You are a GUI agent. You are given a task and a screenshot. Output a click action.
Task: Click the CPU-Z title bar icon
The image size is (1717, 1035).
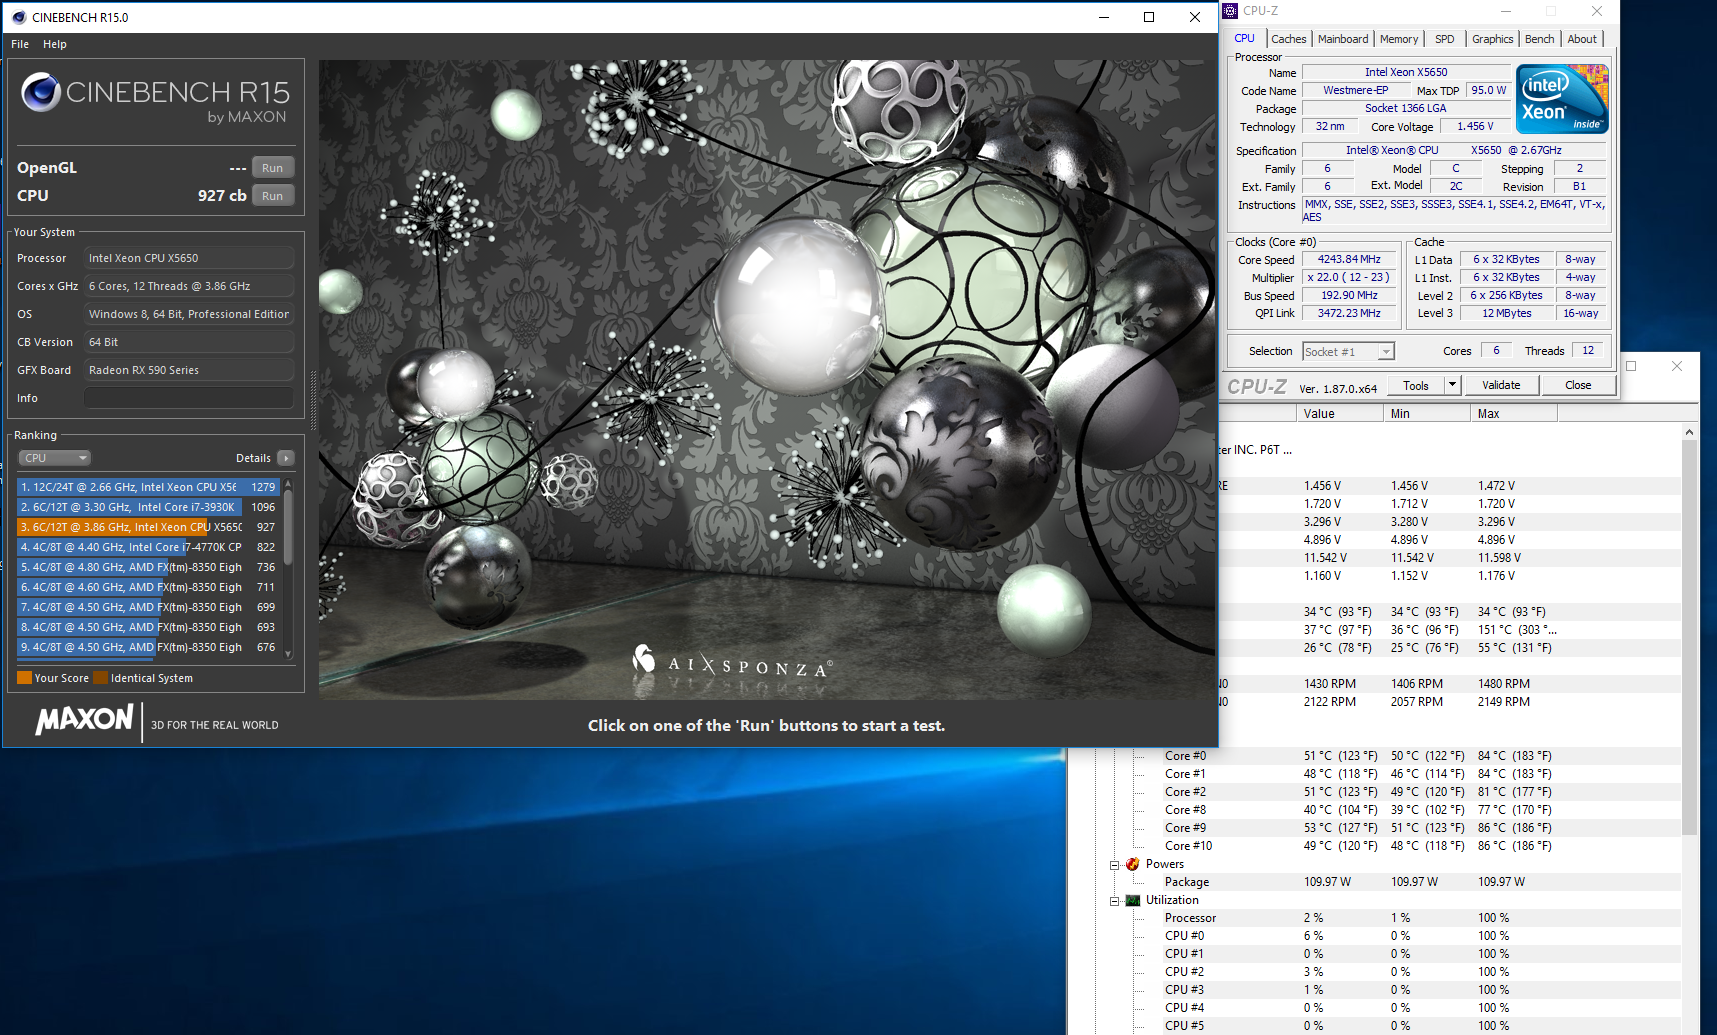[1231, 11]
